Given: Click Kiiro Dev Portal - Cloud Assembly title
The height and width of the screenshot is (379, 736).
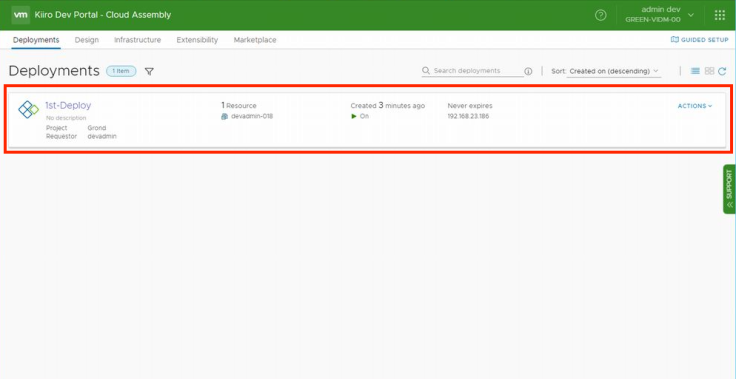Looking at the screenshot, I should [103, 15].
